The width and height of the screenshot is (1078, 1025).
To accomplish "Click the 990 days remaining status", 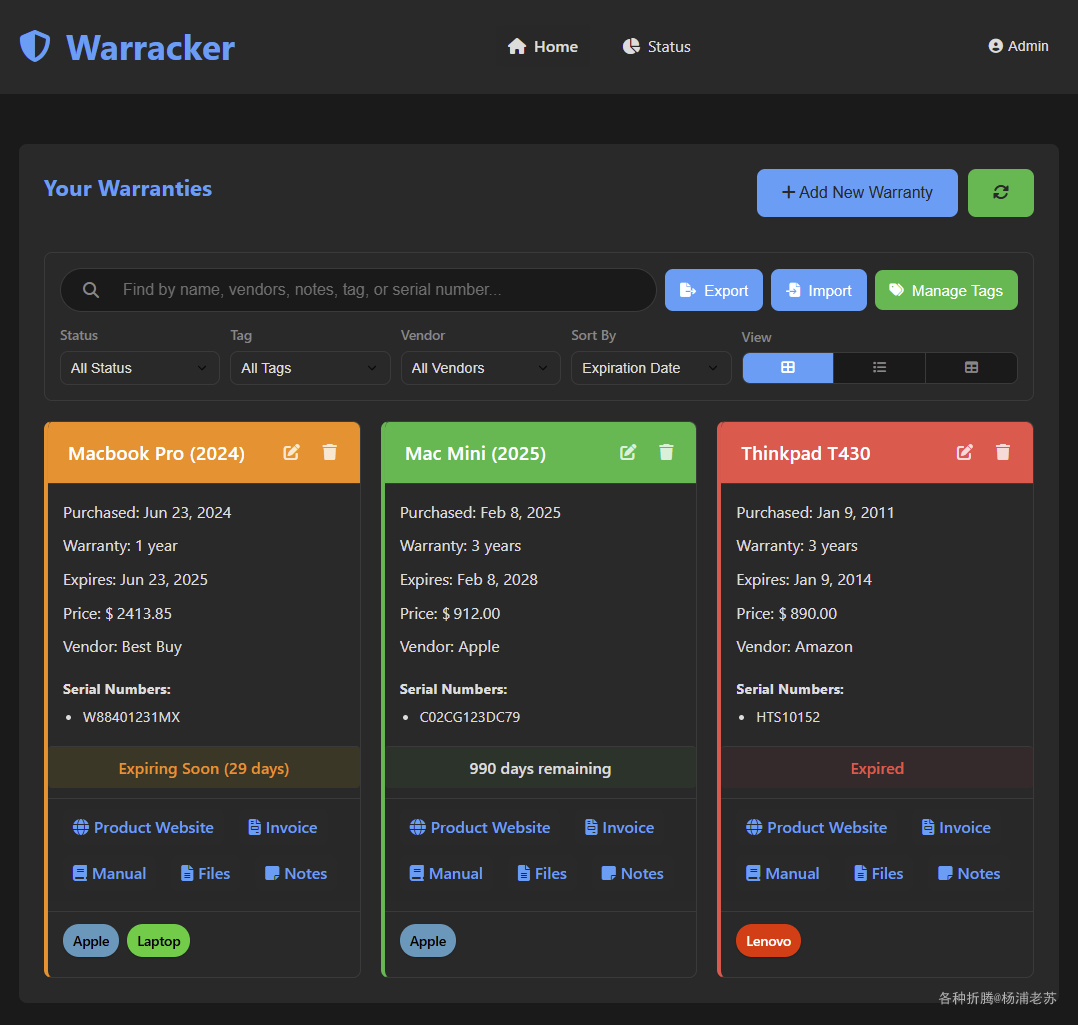I will (540, 769).
